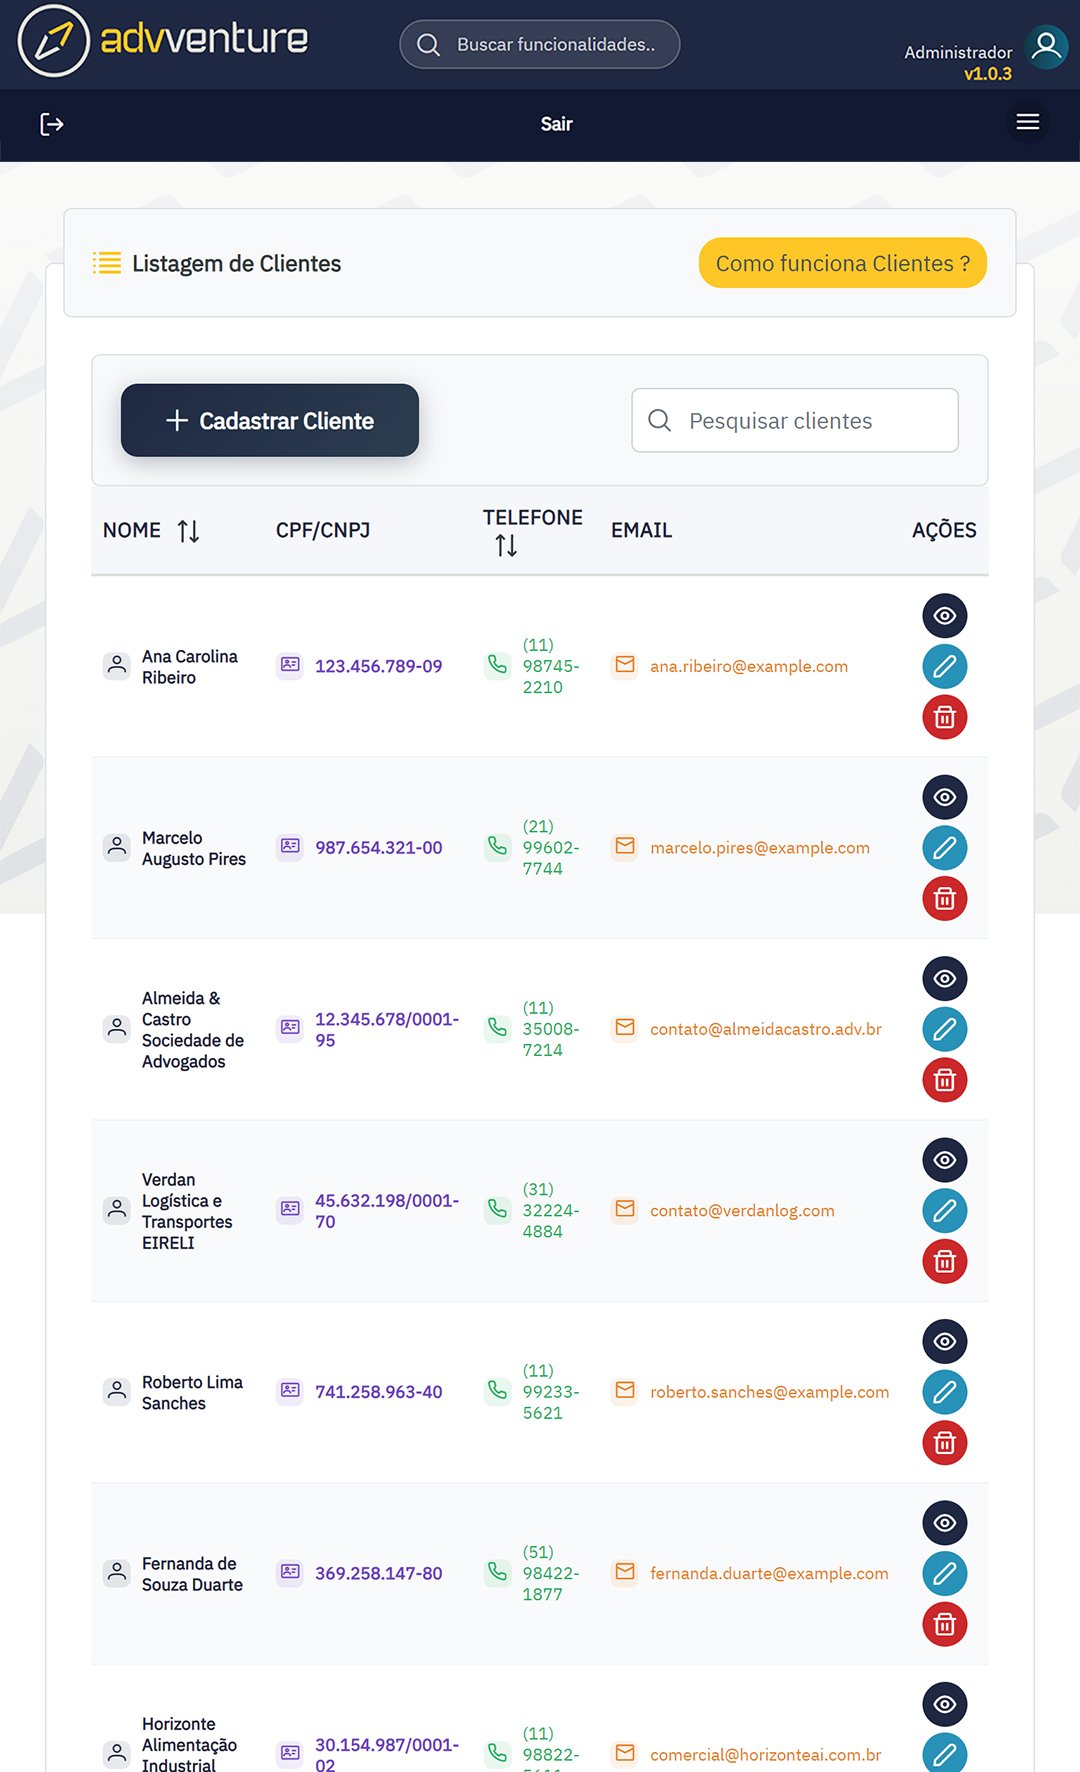Screen dimensions: 1080x1772
Task: View Ana Carolina Ribeiro's details (eye icon)
Action: 944,616
